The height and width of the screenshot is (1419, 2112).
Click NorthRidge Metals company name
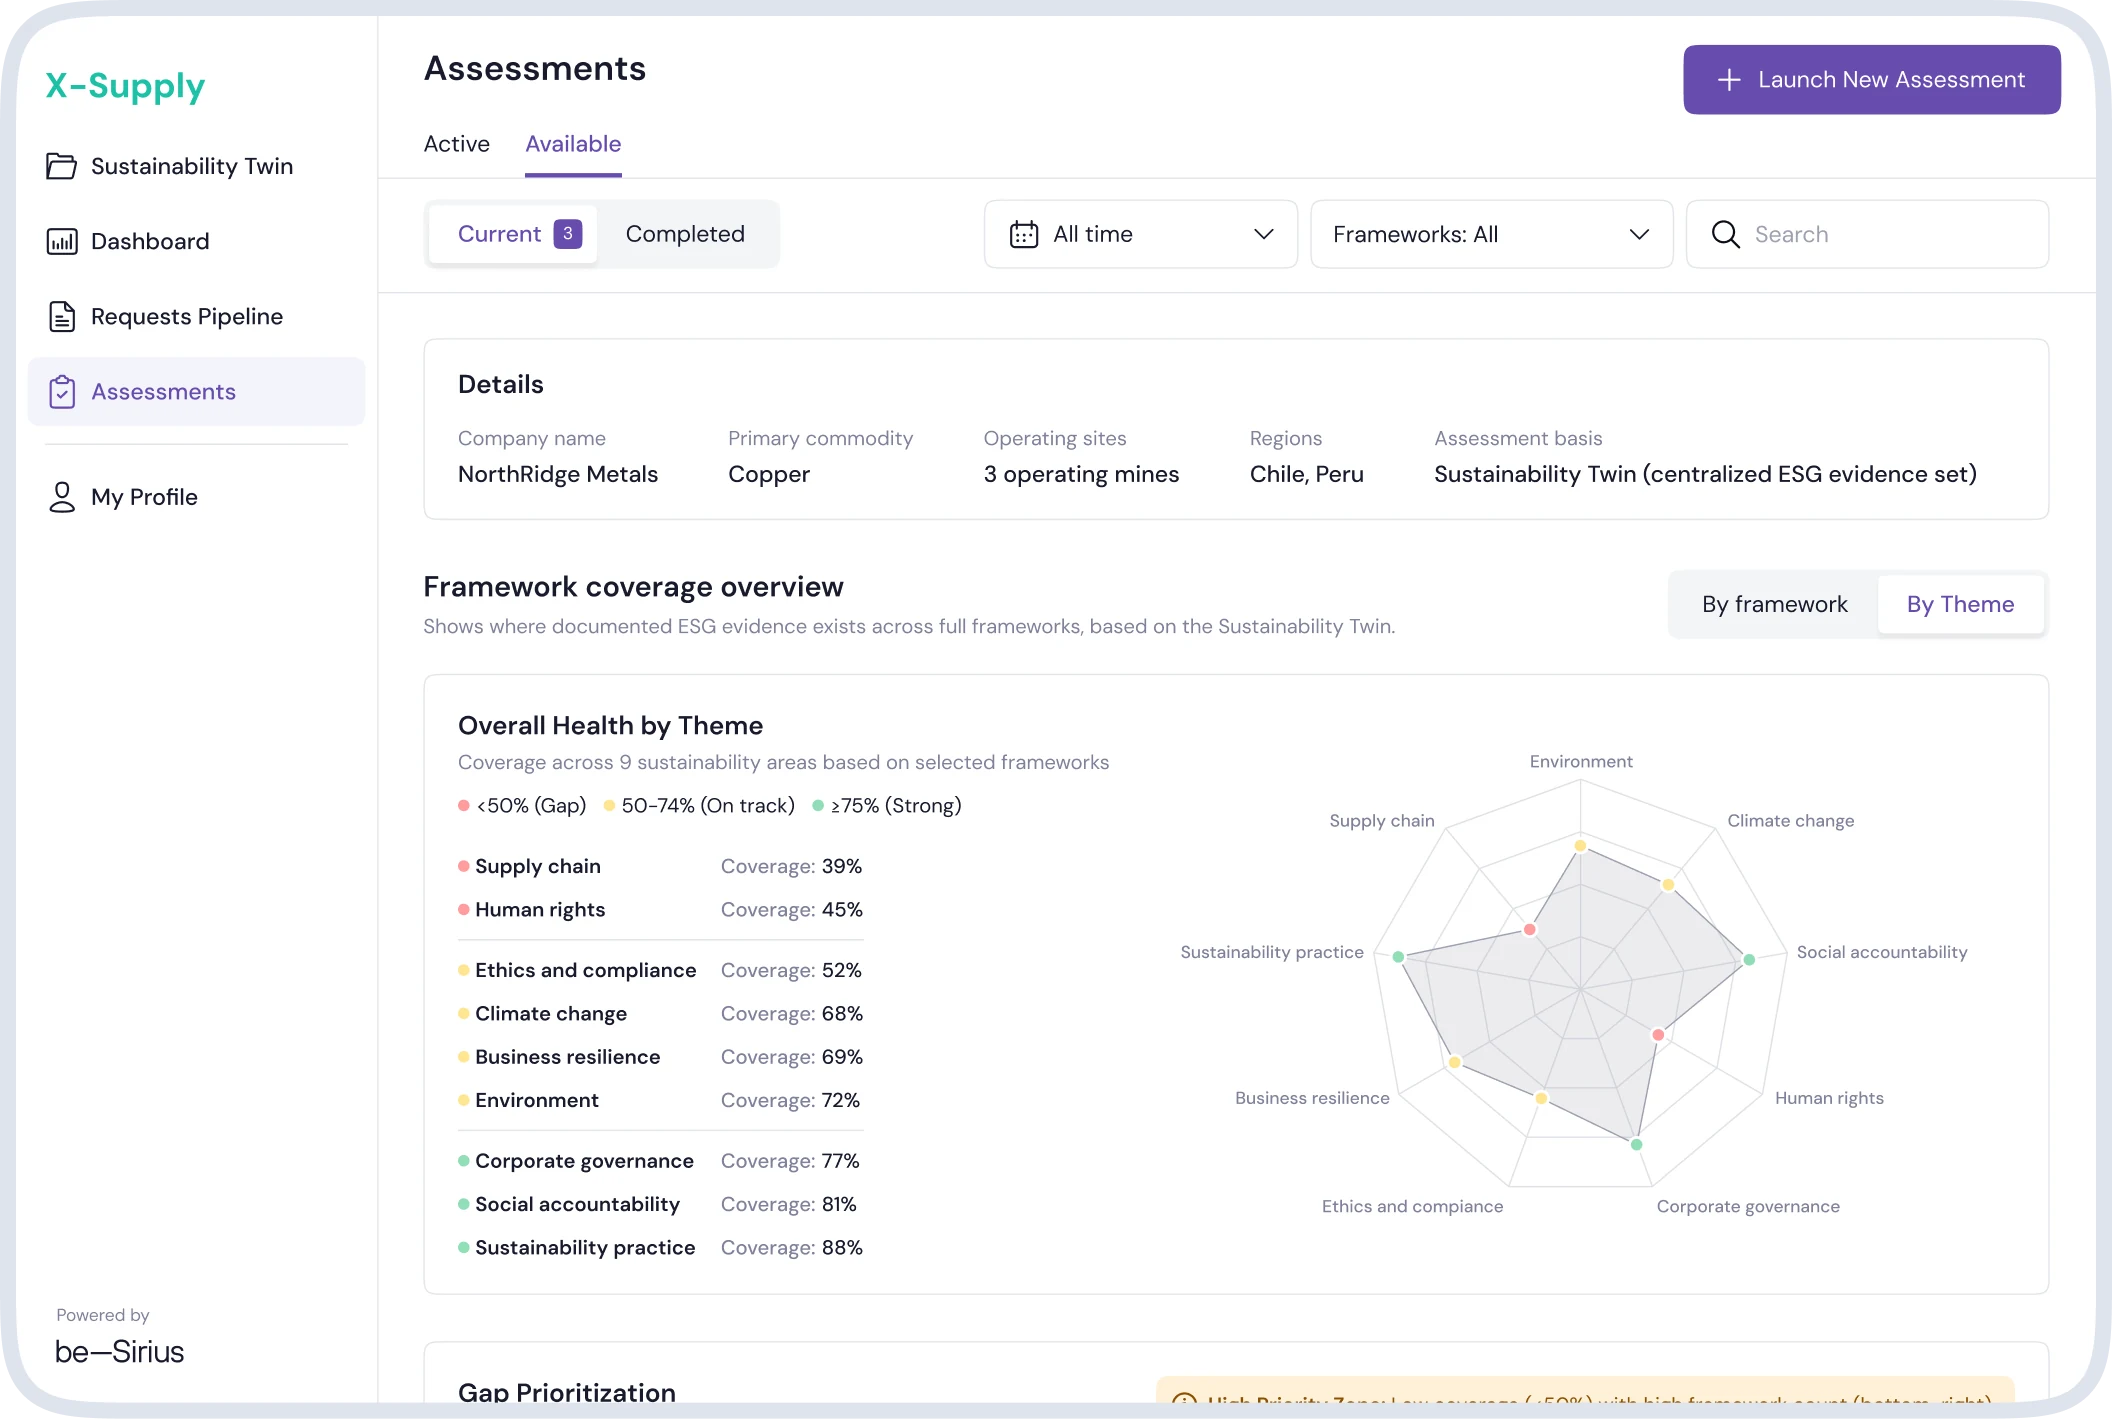[x=558, y=474]
